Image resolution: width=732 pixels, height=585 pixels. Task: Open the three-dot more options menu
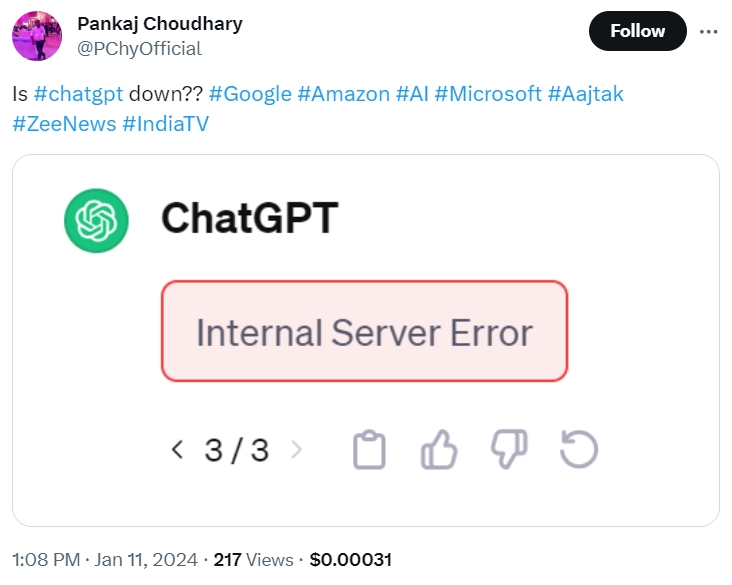[x=708, y=31]
